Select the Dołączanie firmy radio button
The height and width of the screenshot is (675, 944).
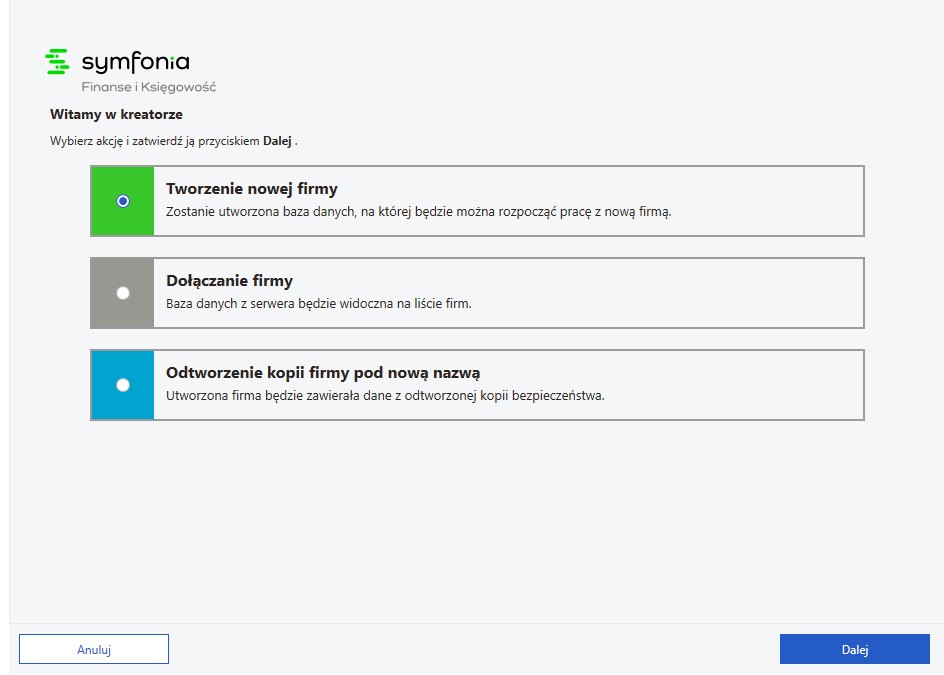123,293
